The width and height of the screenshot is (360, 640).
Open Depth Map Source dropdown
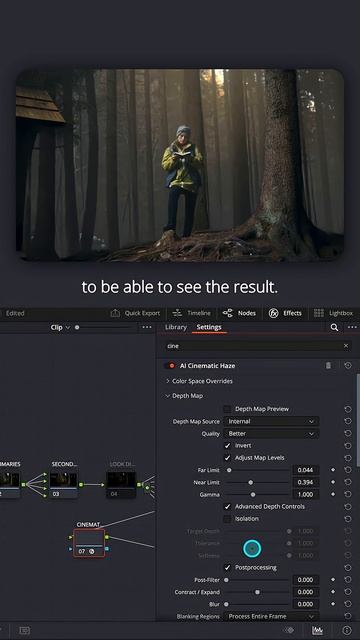click(x=271, y=421)
